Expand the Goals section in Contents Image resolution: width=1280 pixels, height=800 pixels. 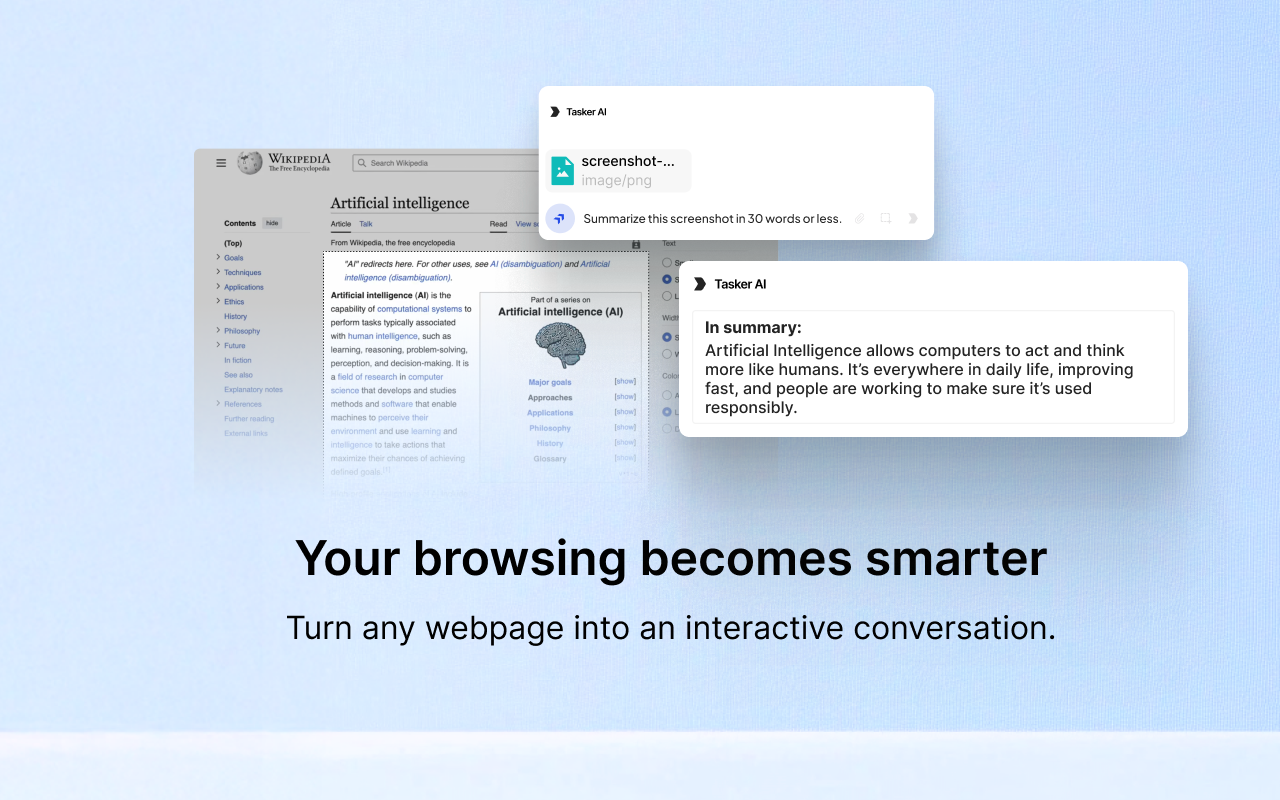click(217, 258)
